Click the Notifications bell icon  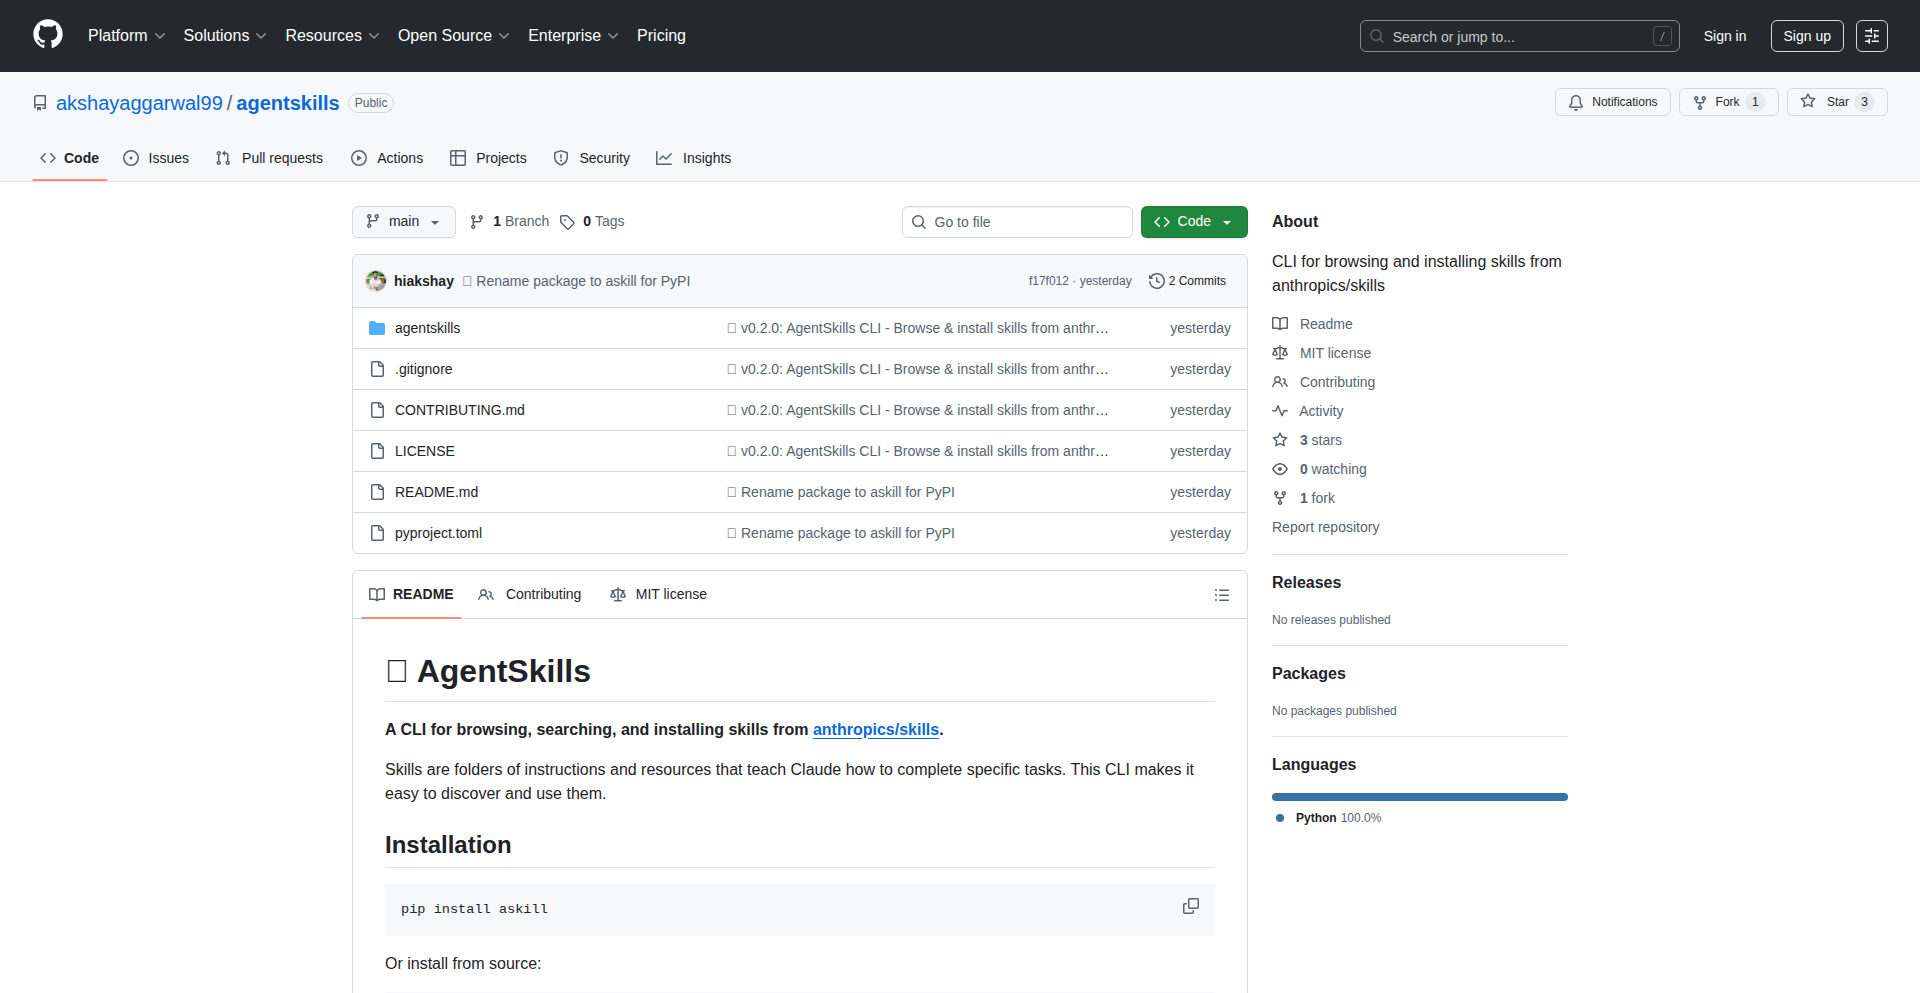[1576, 102]
